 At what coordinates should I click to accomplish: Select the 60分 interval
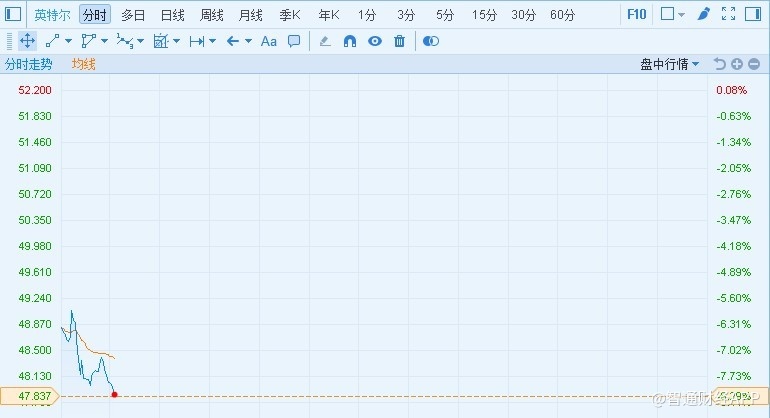point(562,15)
